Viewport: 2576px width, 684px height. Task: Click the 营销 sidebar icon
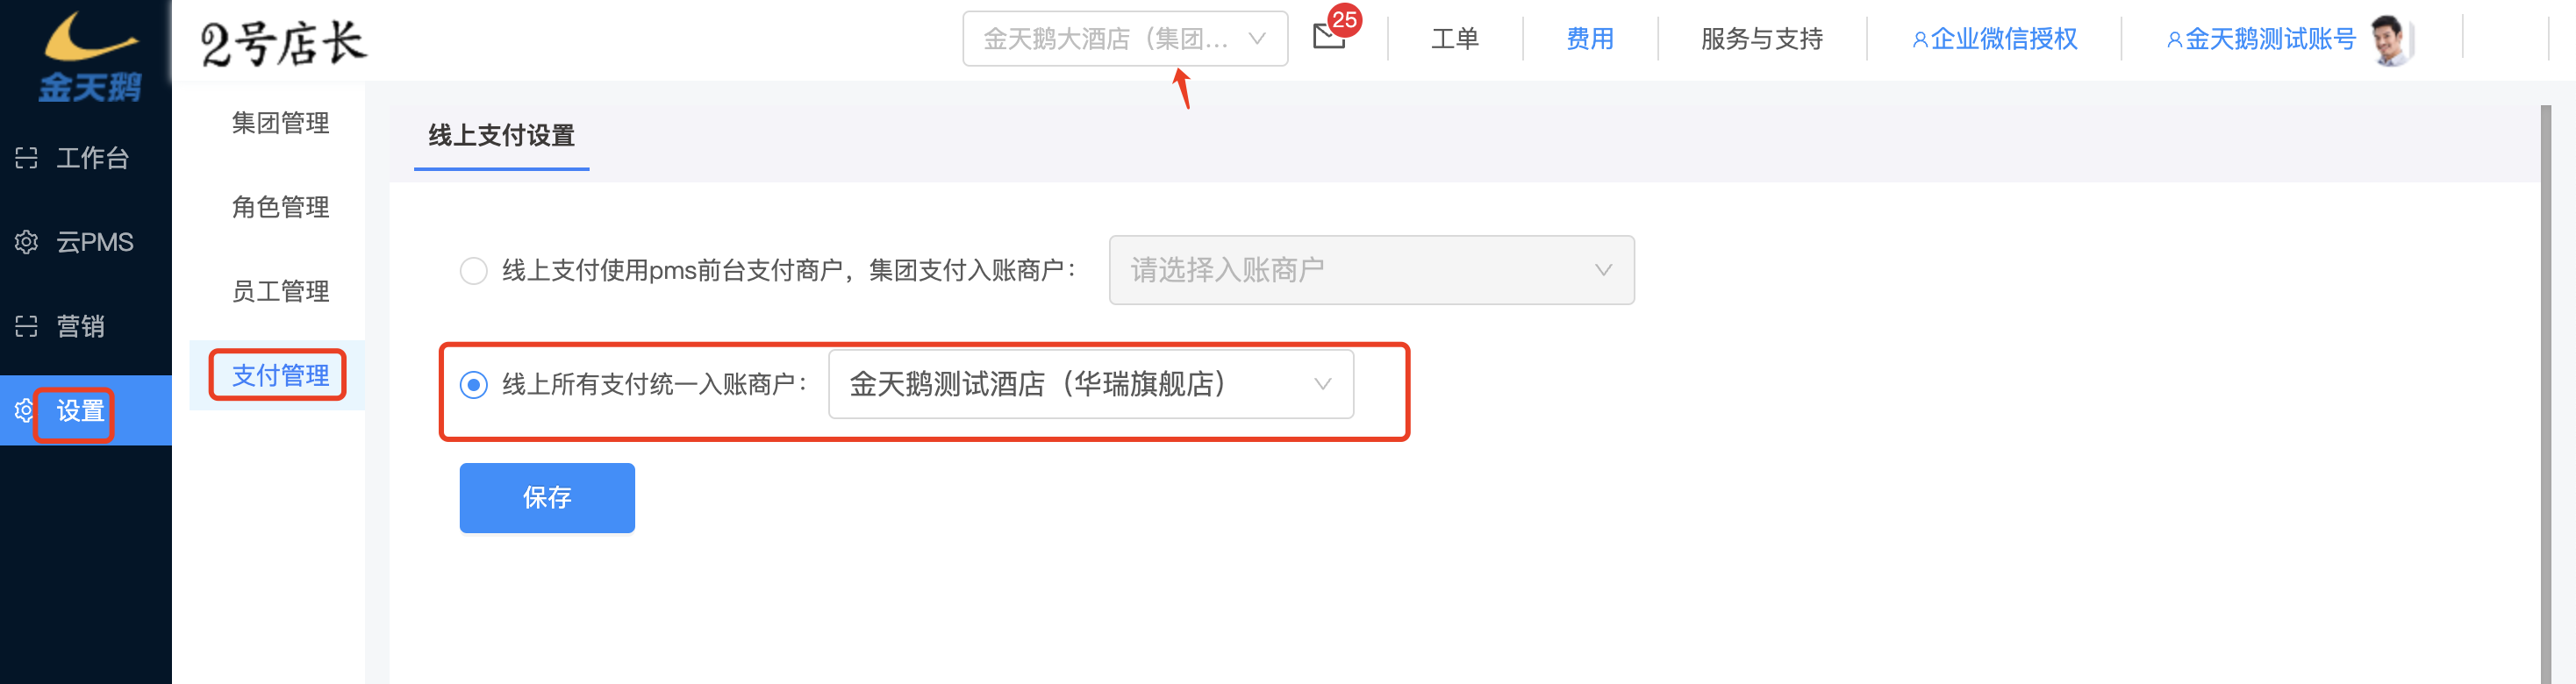click(x=26, y=326)
